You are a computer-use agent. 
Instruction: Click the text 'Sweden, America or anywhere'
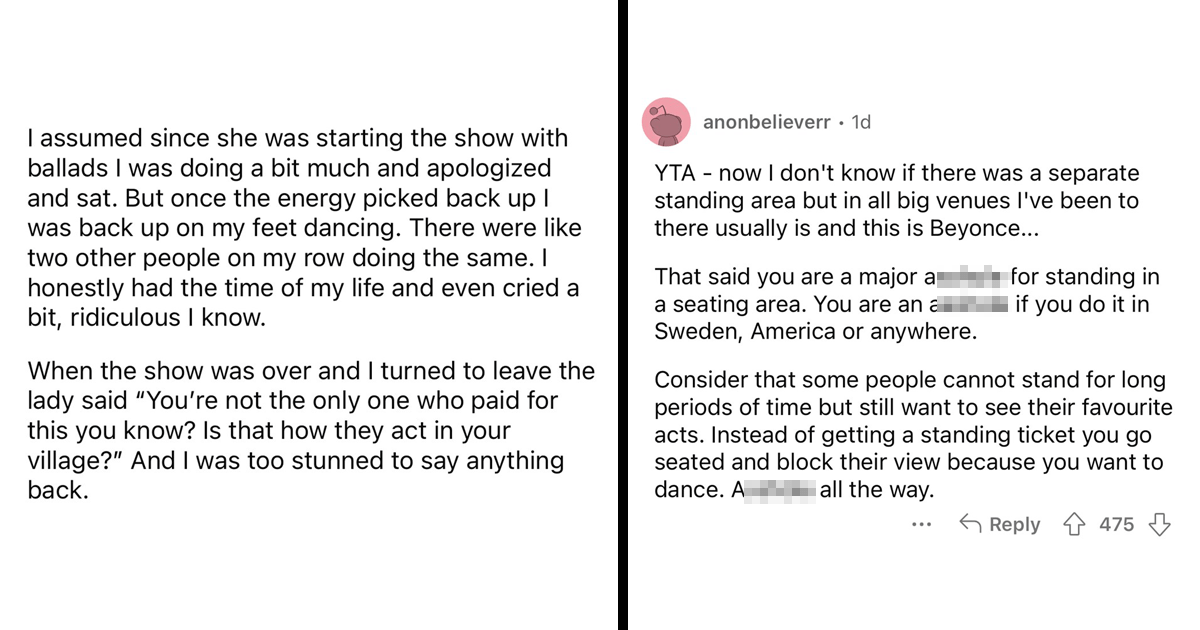pos(815,332)
